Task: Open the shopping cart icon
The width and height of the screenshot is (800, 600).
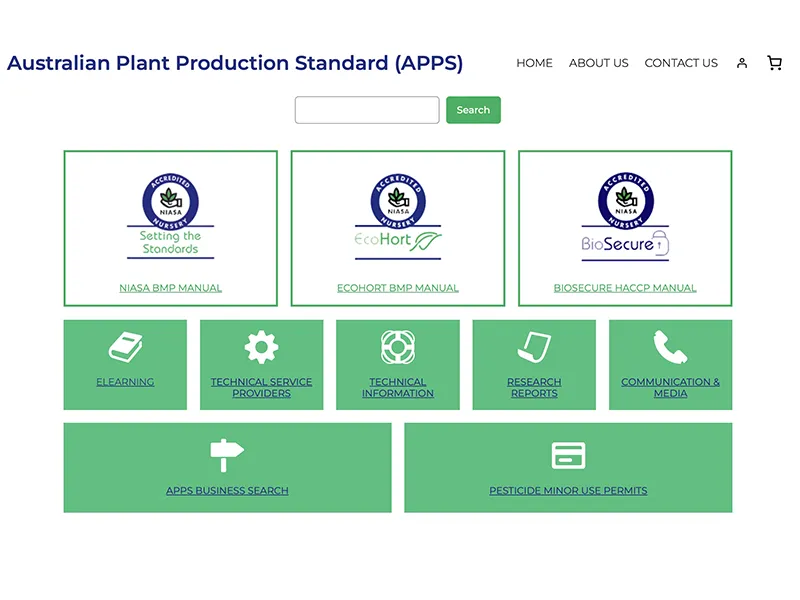Action: pos(774,63)
